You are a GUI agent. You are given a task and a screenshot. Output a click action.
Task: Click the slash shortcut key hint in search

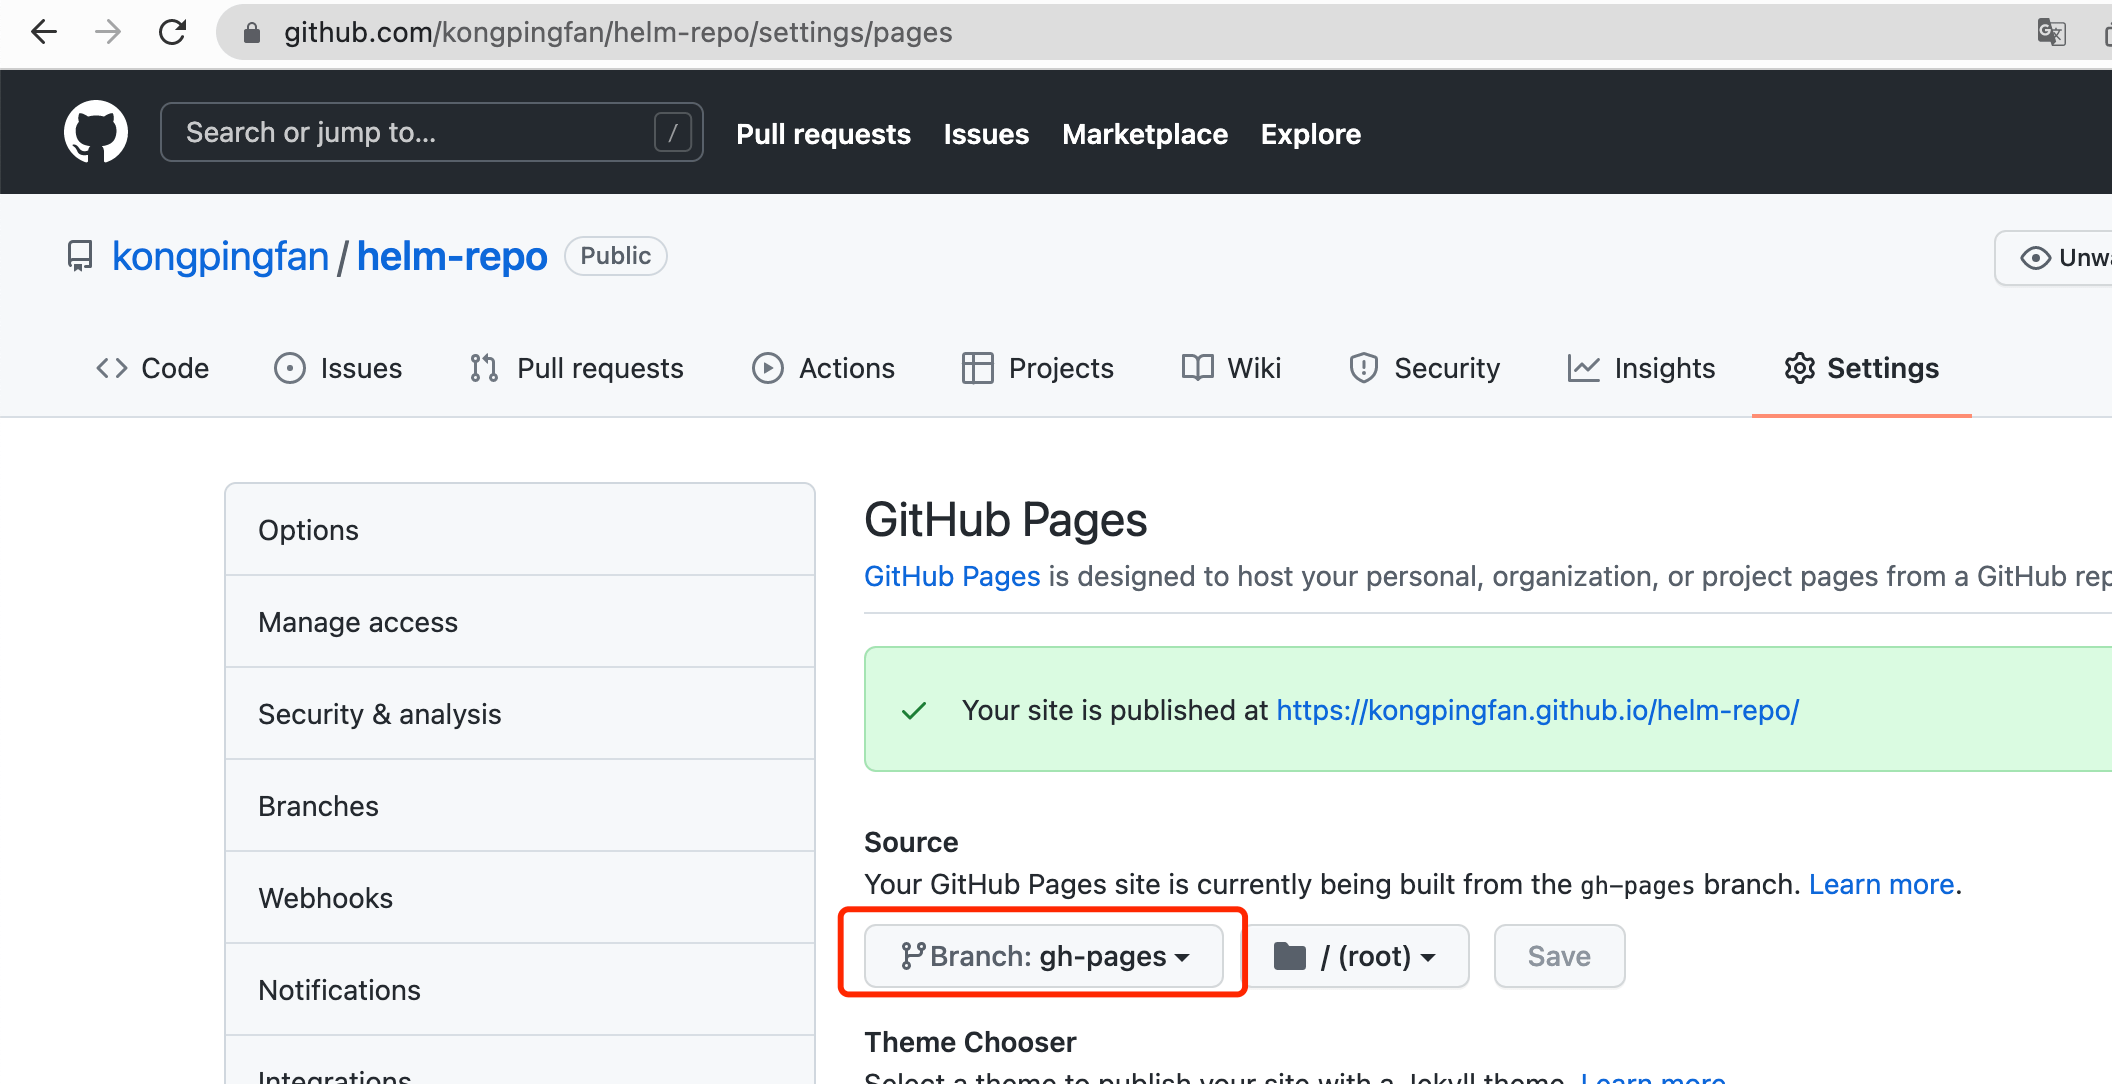click(x=673, y=132)
